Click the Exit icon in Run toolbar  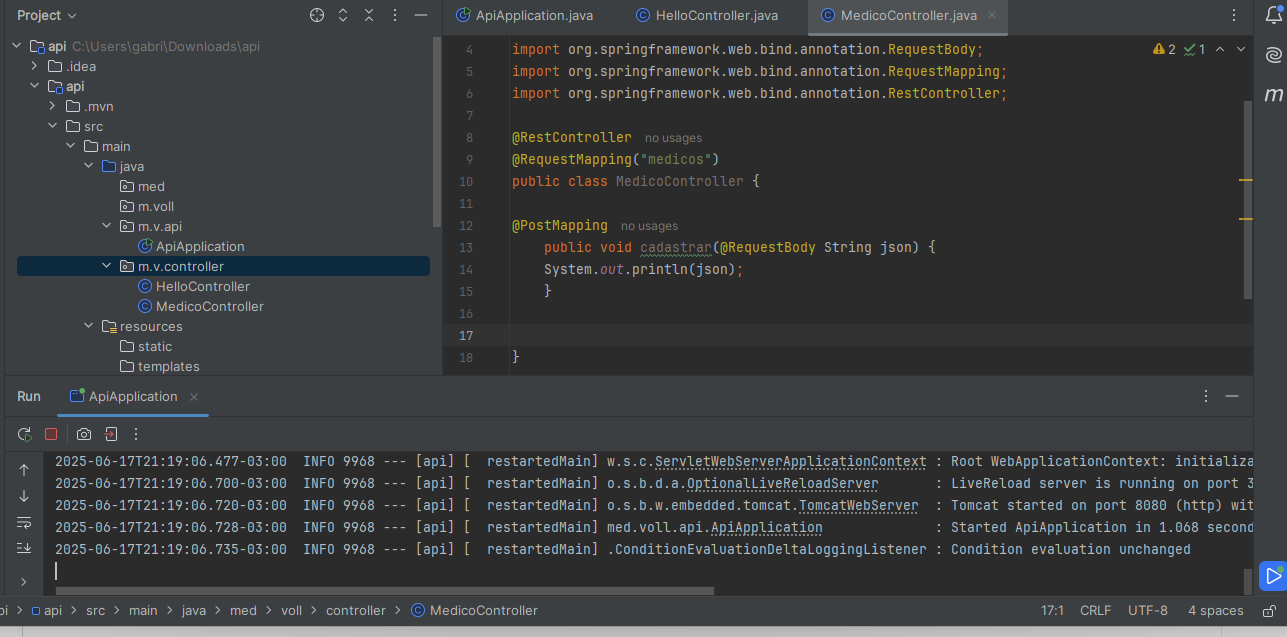point(111,434)
